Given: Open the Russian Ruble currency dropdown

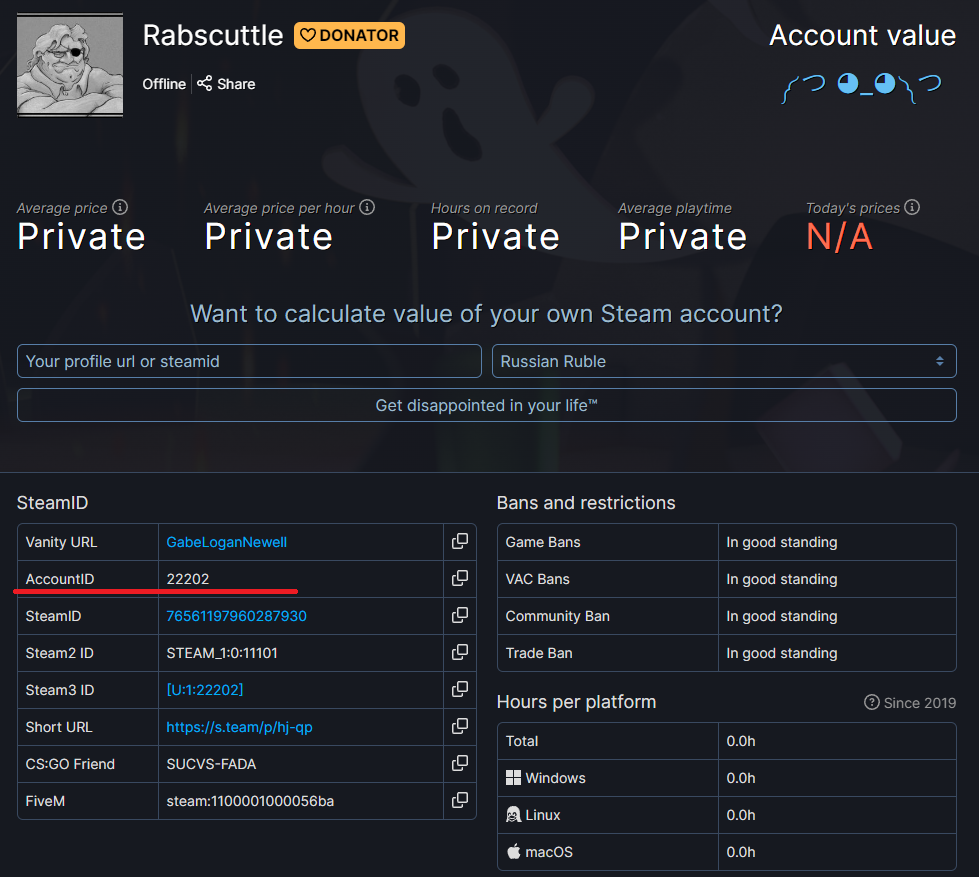Looking at the screenshot, I should [724, 361].
